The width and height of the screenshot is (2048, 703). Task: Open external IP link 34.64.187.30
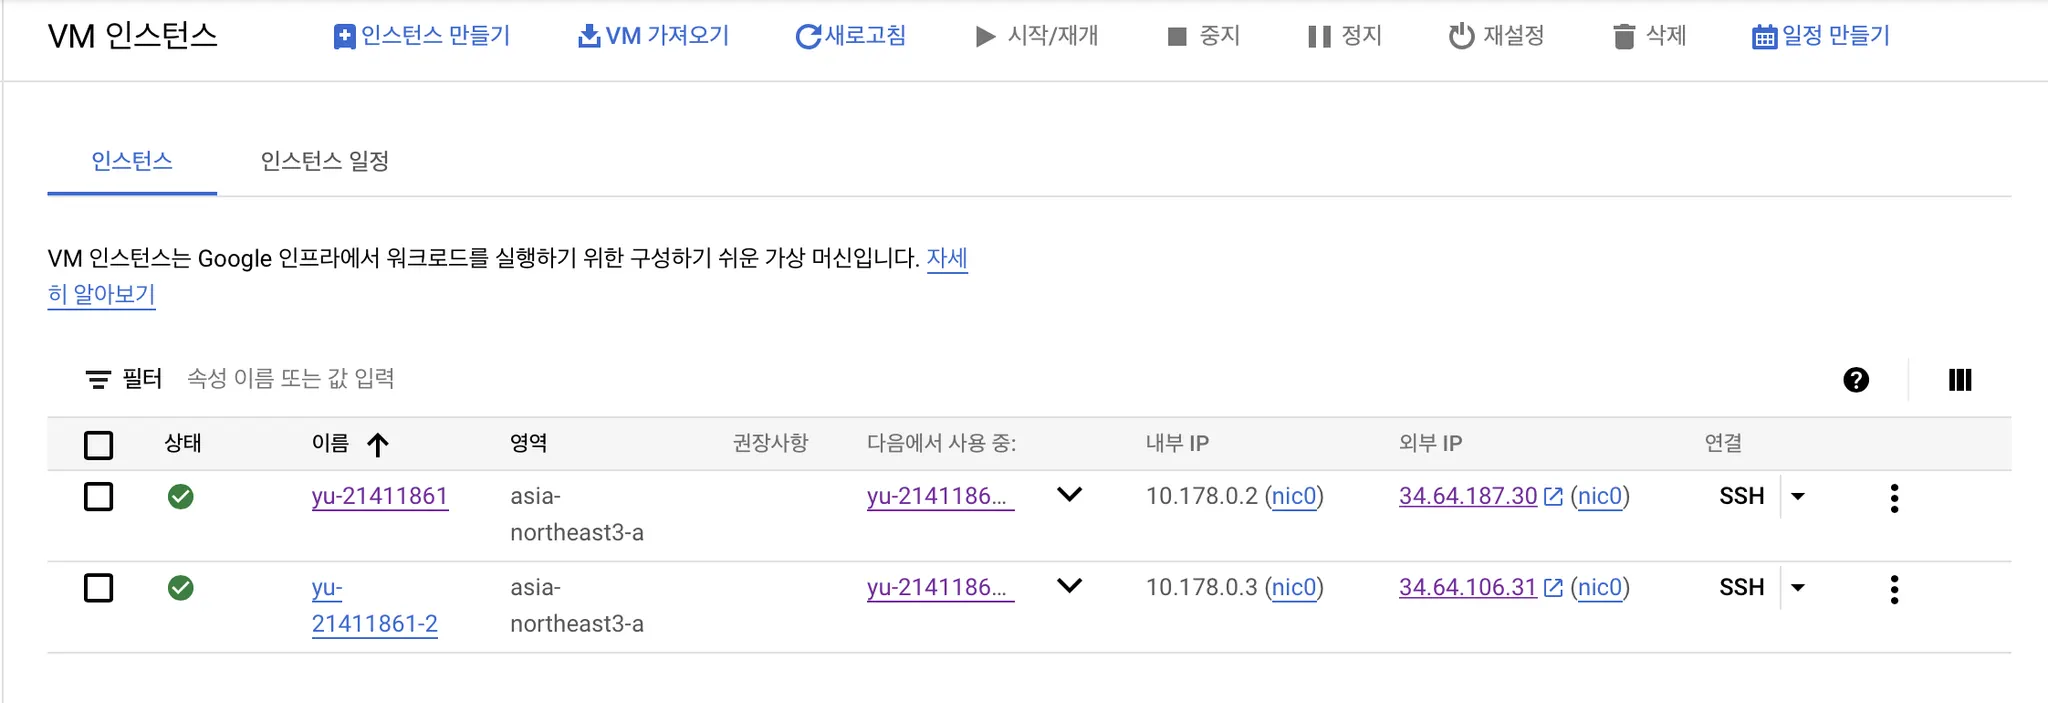(x=1467, y=496)
